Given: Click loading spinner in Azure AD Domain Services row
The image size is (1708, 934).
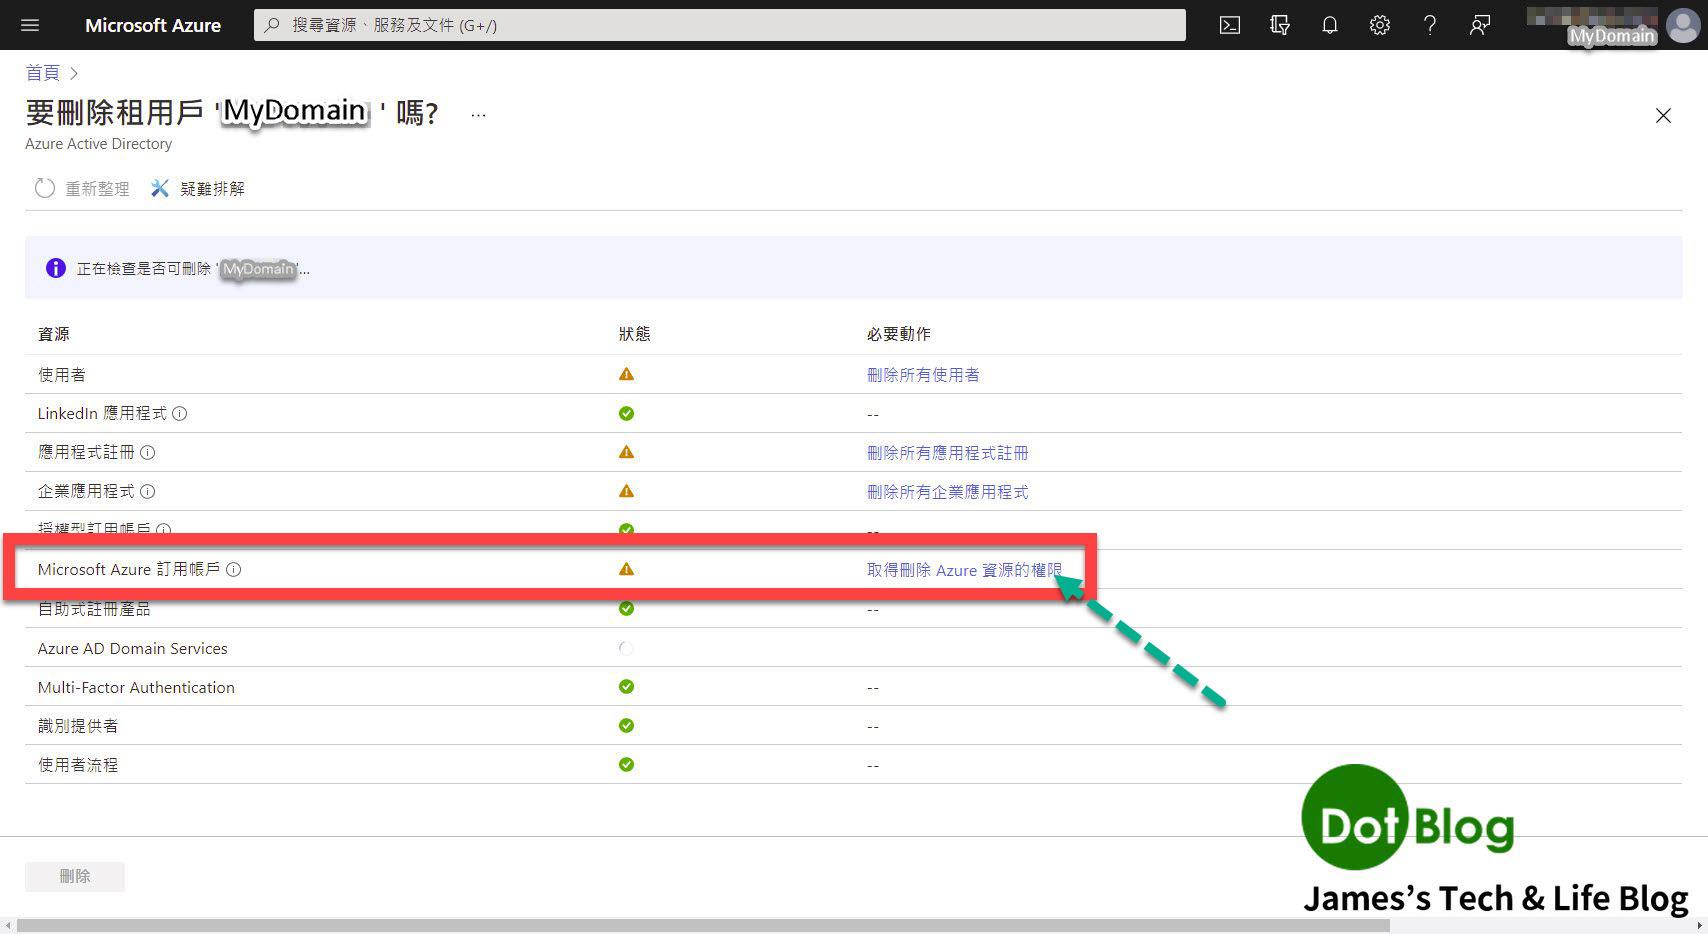Looking at the screenshot, I should (626, 648).
